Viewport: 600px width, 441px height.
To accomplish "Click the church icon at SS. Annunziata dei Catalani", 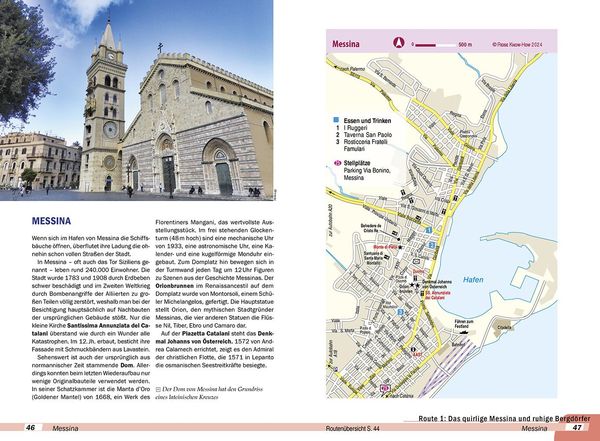I will (422, 294).
